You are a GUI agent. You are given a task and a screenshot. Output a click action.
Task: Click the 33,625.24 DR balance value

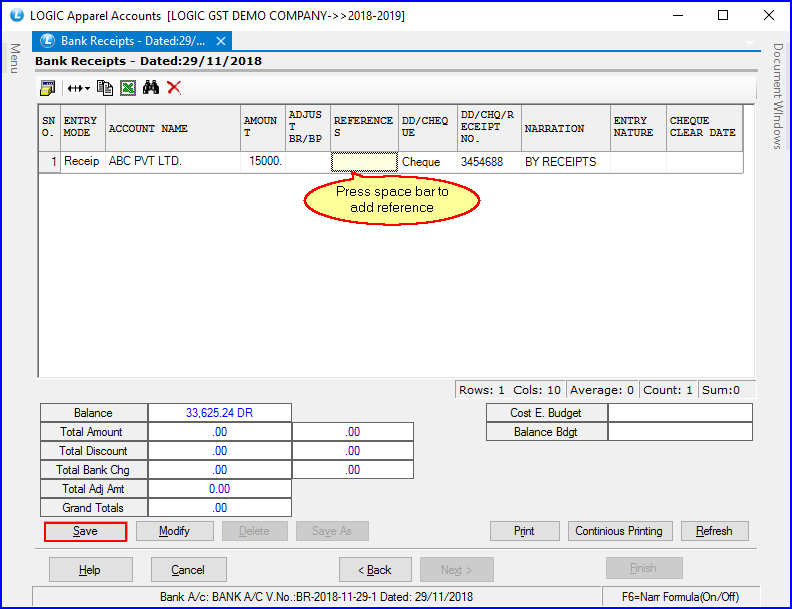[x=220, y=413]
